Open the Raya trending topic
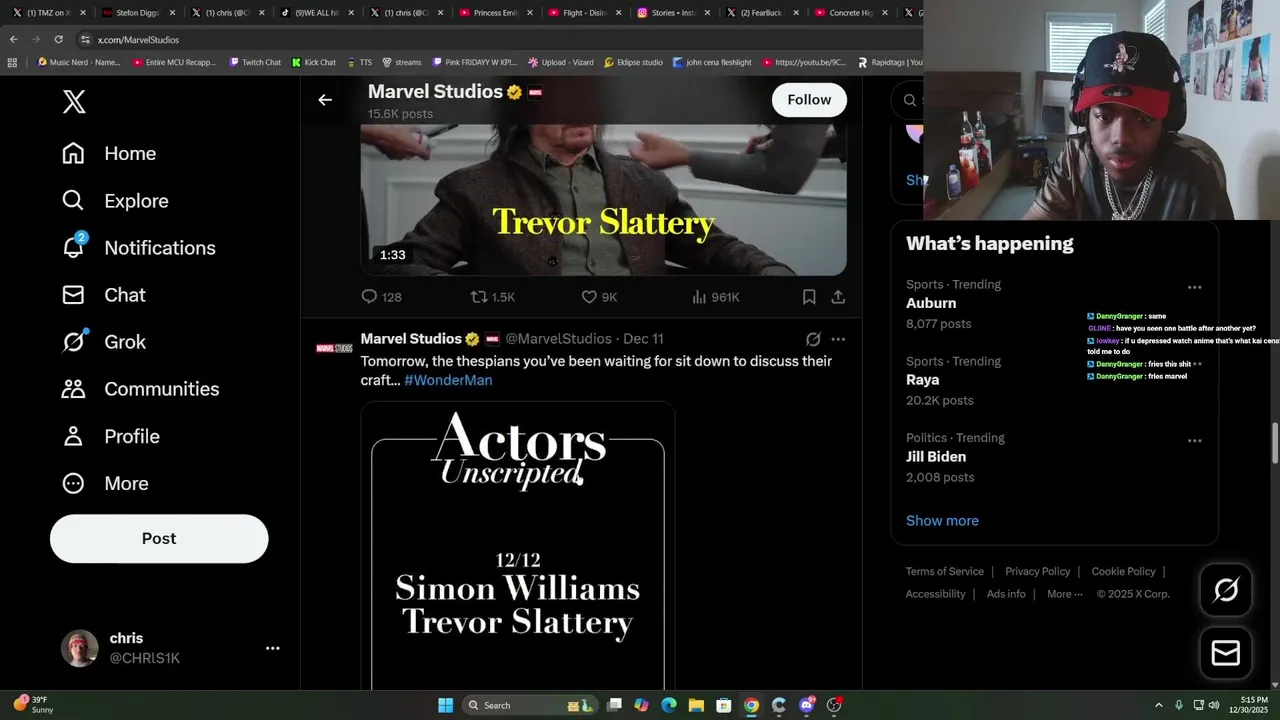The image size is (1280, 720). click(922, 380)
